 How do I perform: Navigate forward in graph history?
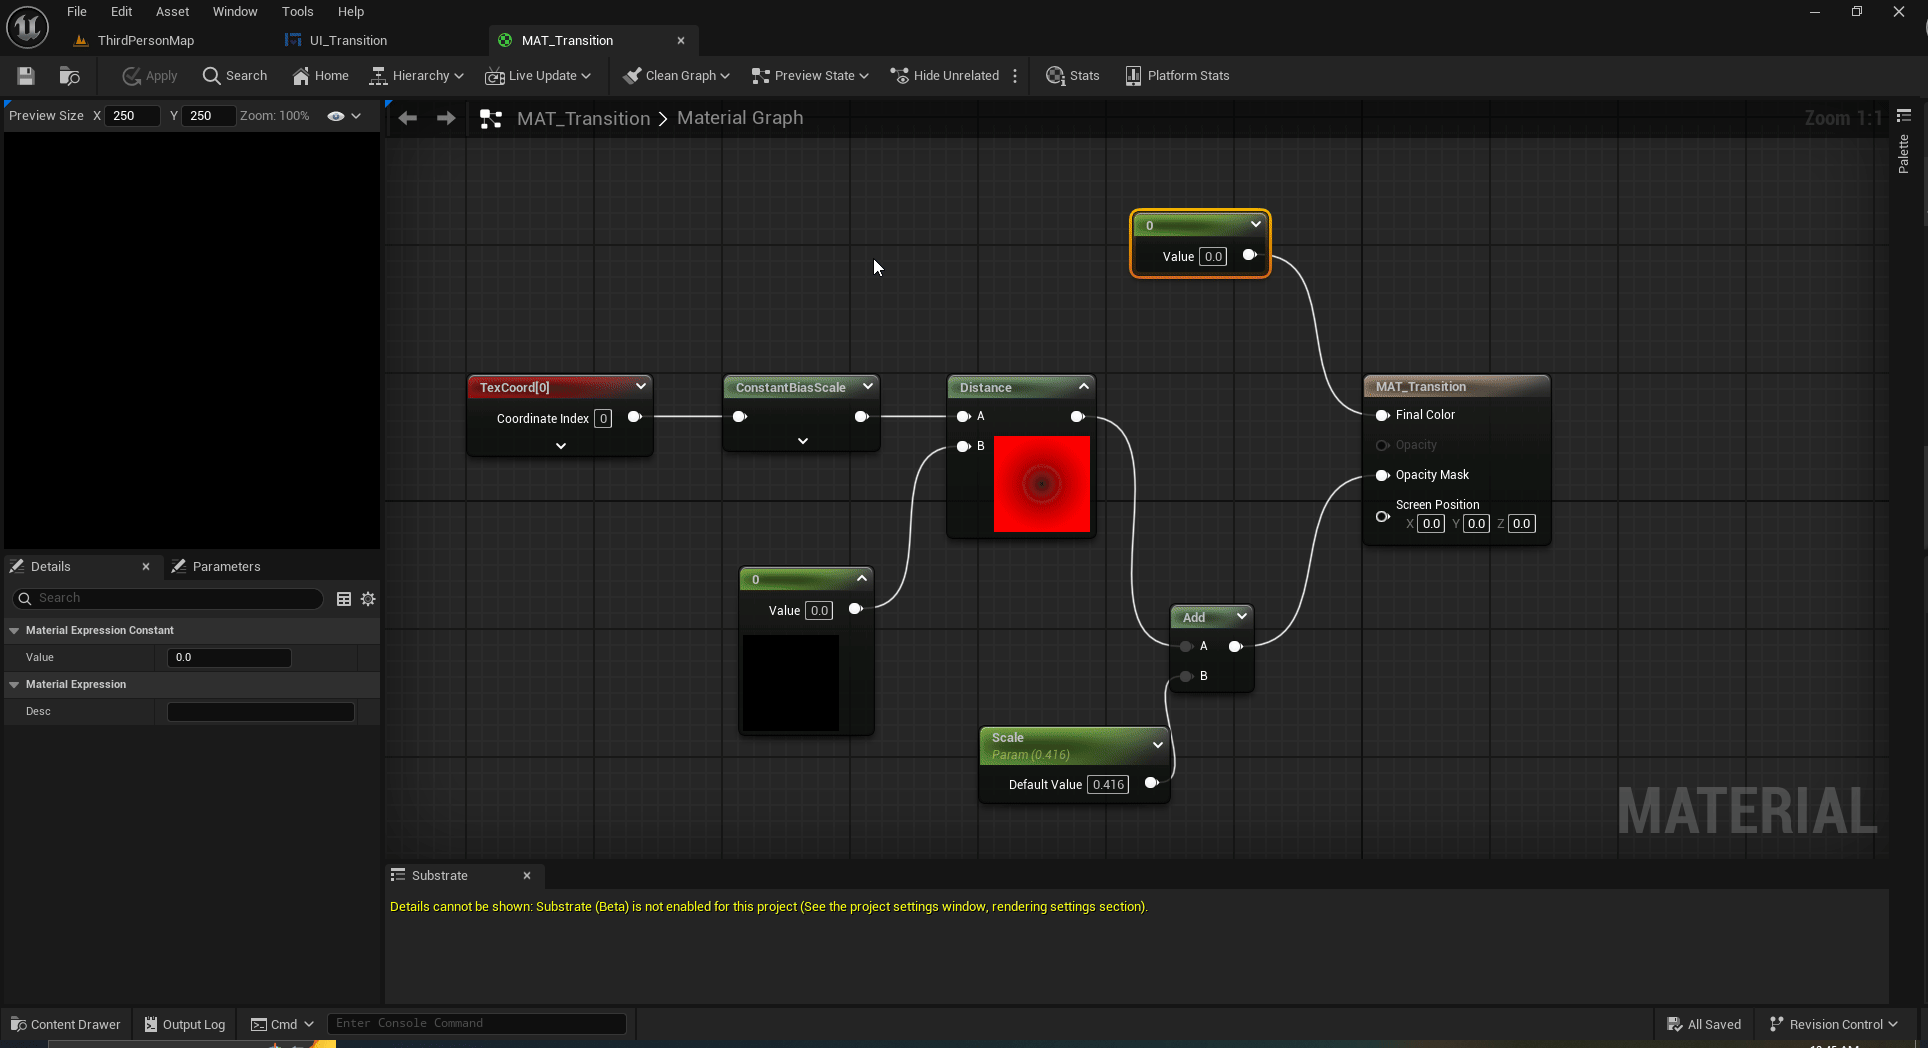[446, 118]
